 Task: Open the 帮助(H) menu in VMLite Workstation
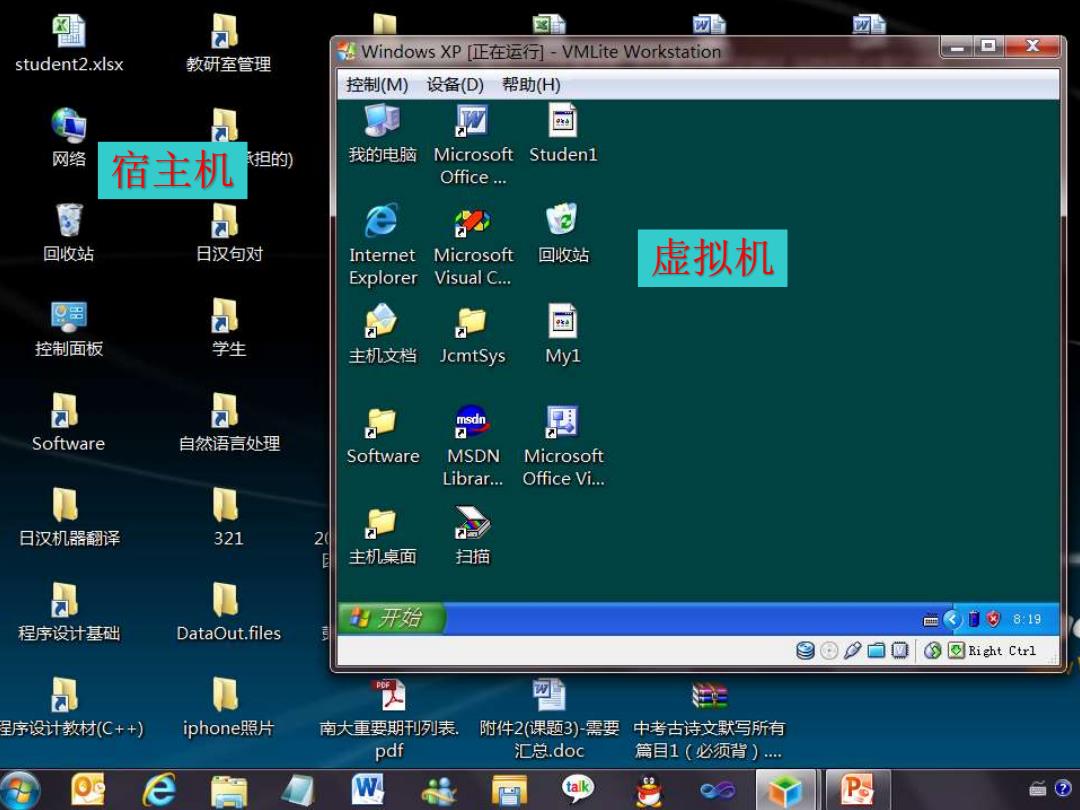tap(530, 85)
